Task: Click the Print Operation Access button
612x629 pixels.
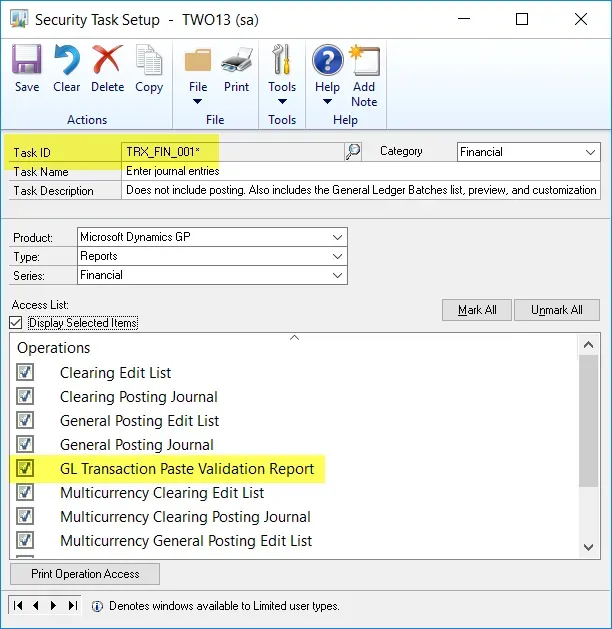Action: (85, 574)
